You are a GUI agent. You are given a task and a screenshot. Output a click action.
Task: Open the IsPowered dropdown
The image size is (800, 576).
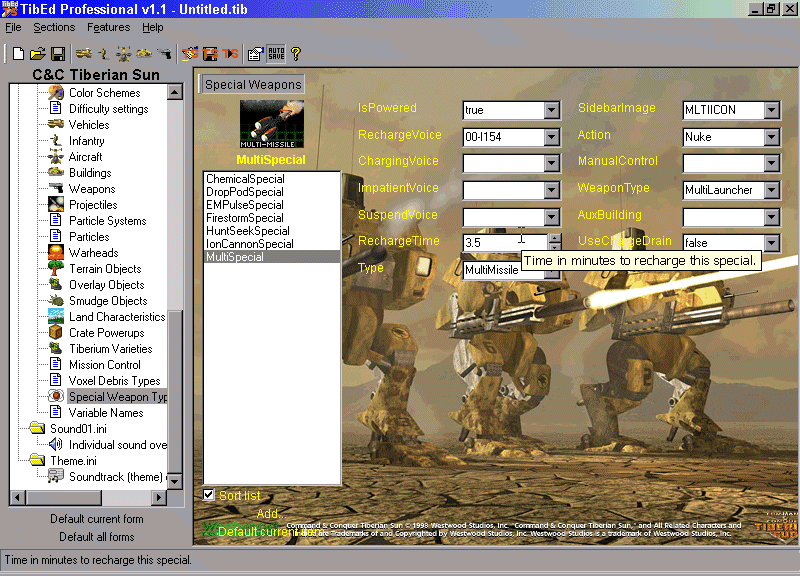point(552,110)
